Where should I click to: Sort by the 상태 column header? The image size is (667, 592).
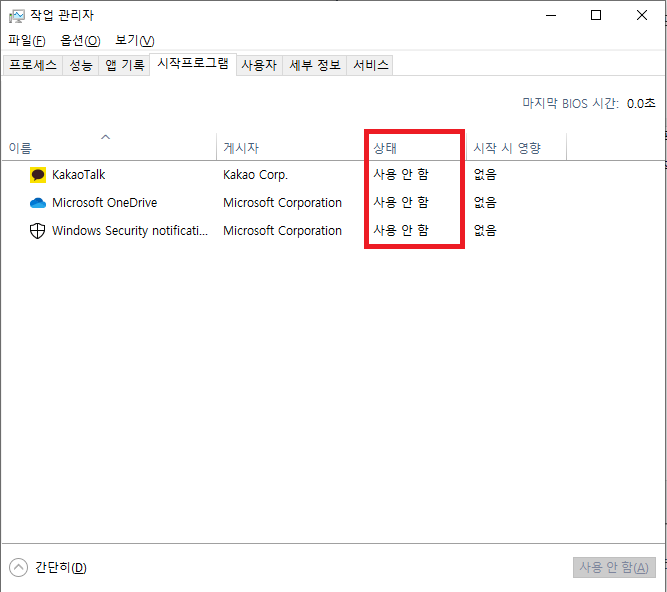(415, 147)
